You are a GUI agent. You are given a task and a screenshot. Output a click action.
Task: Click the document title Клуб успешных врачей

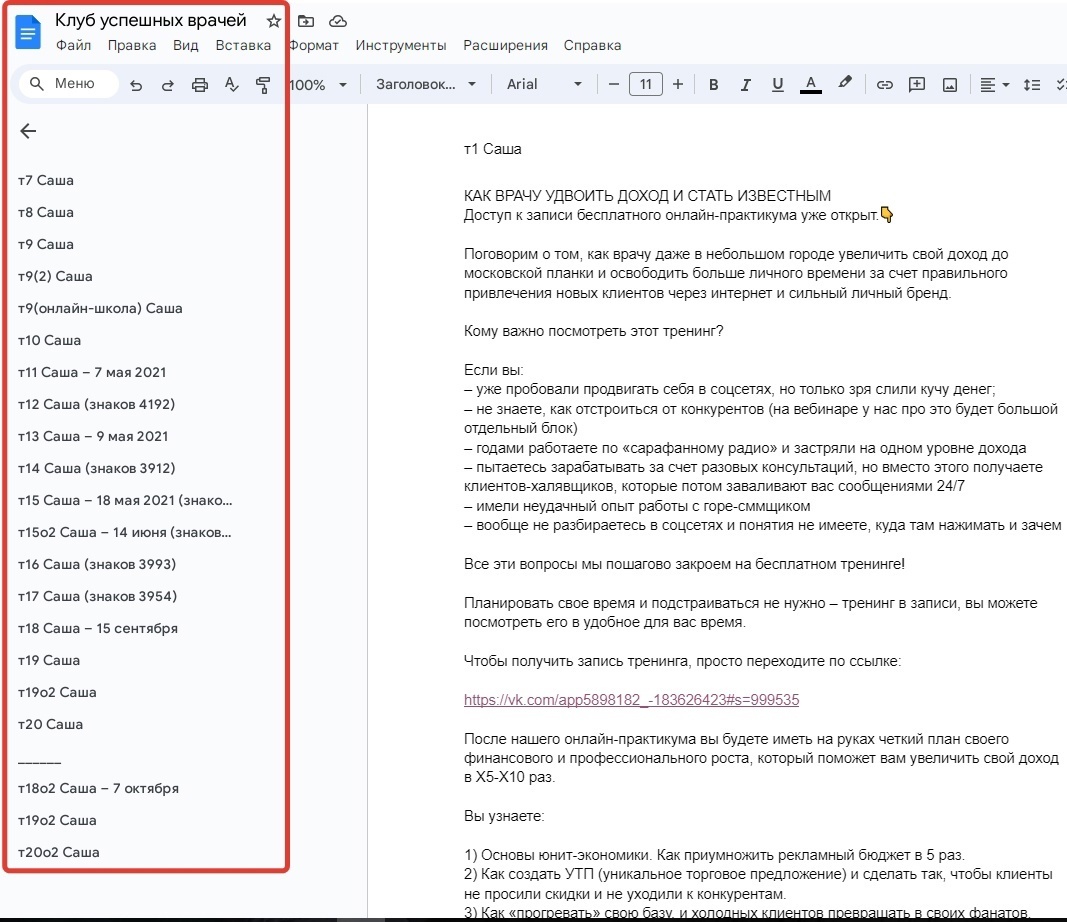pos(150,20)
